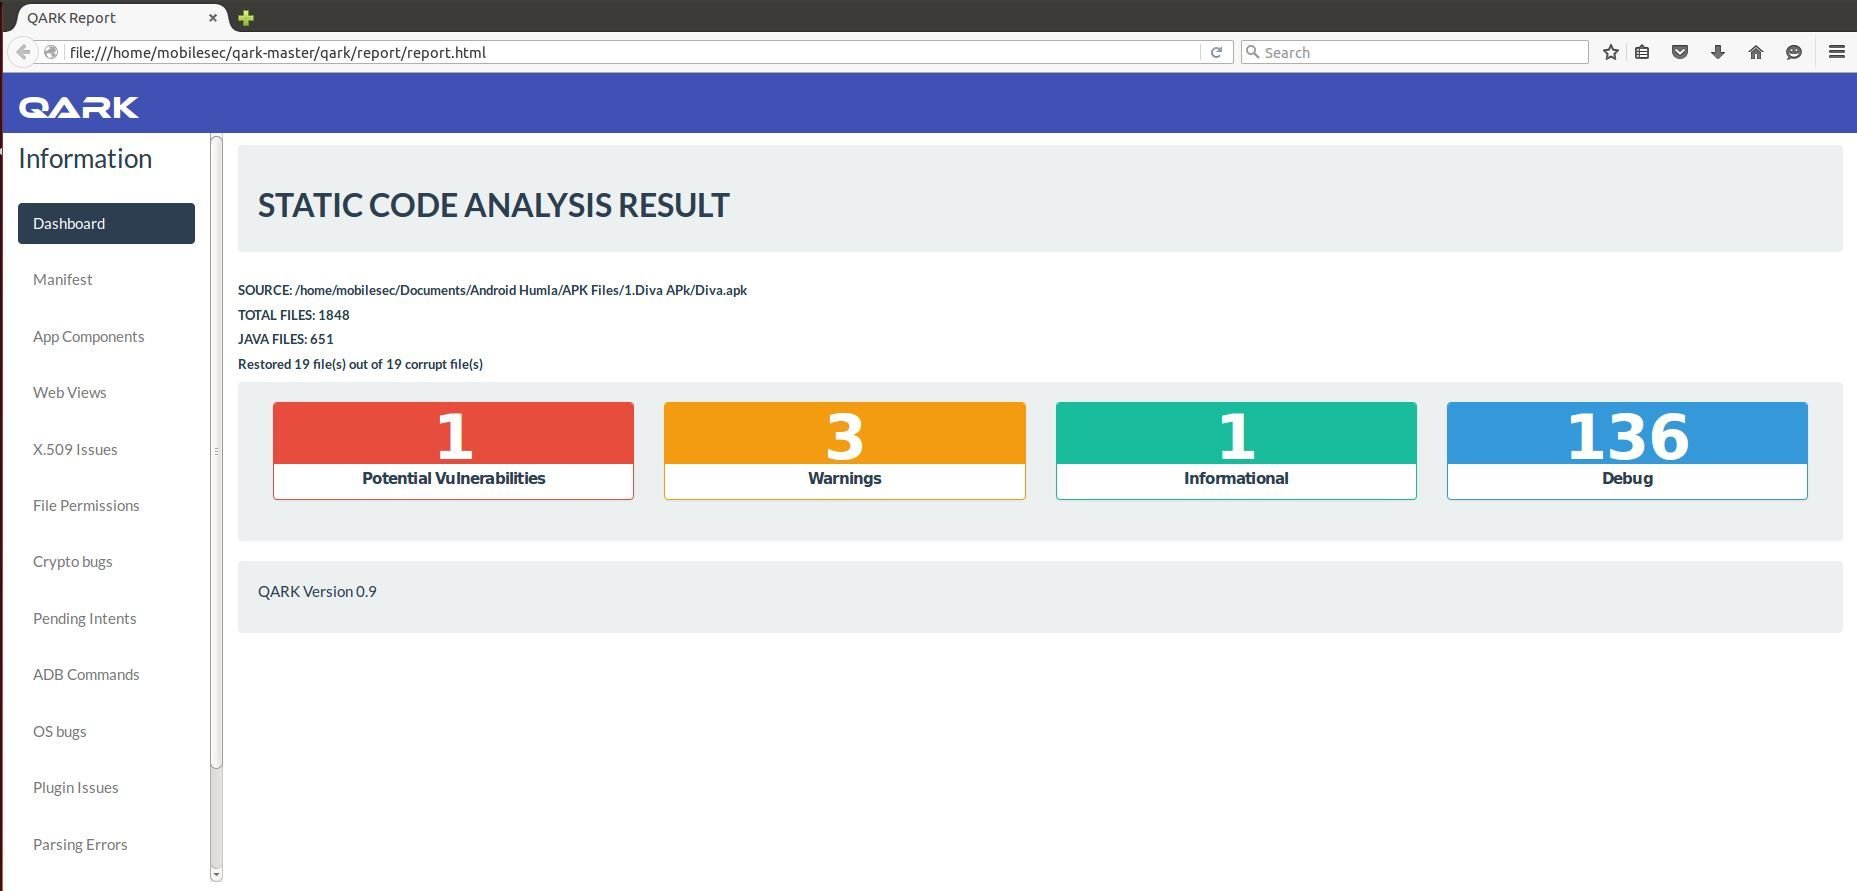Show ADB Commands section
1857x891 pixels.
coord(86,675)
